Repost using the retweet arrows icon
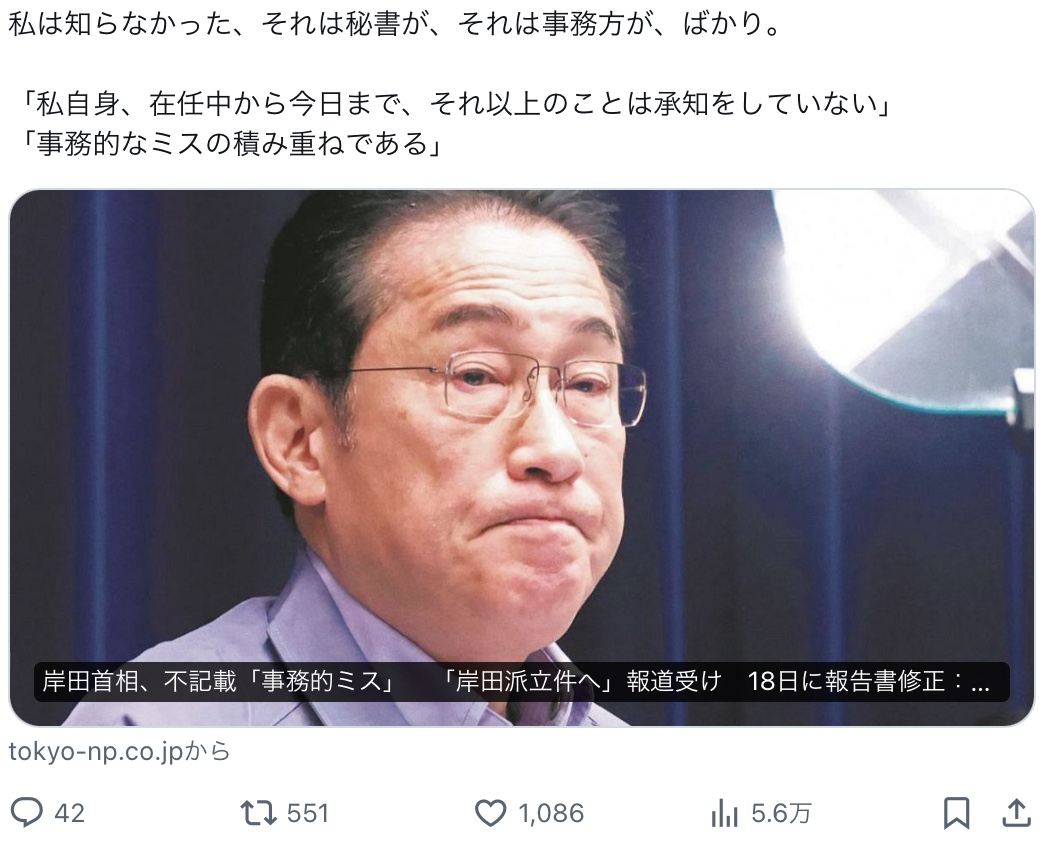The width and height of the screenshot is (1063, 849). coord(258,812)
